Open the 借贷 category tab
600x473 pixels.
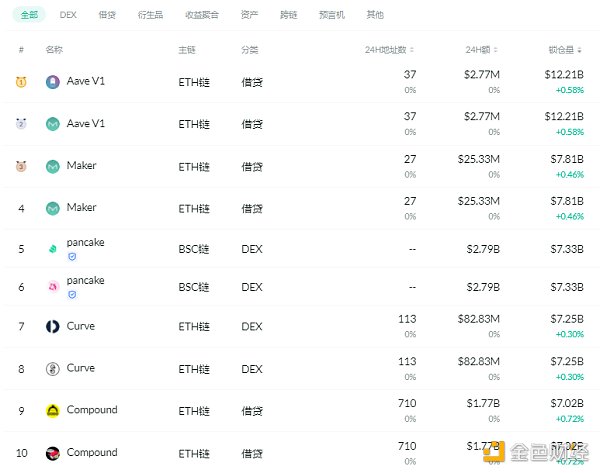pos(107,15)
